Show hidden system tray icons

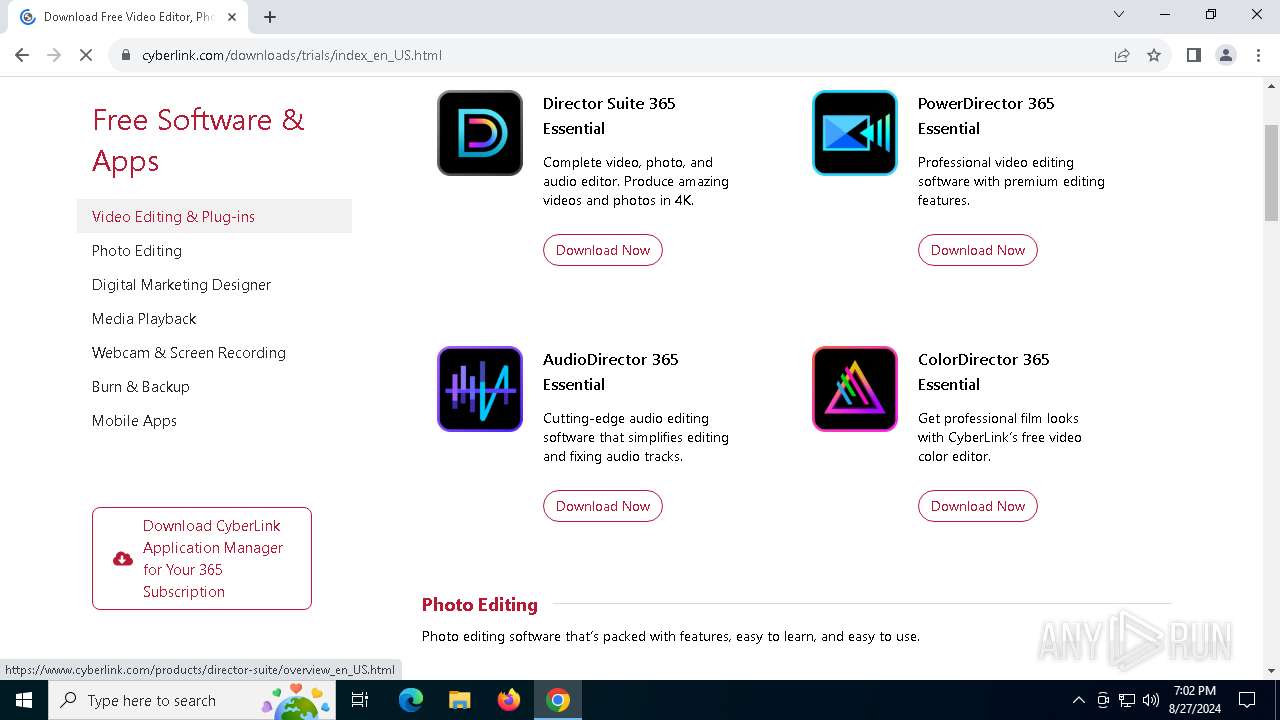pyautogui.click(x=1079, y=700)
